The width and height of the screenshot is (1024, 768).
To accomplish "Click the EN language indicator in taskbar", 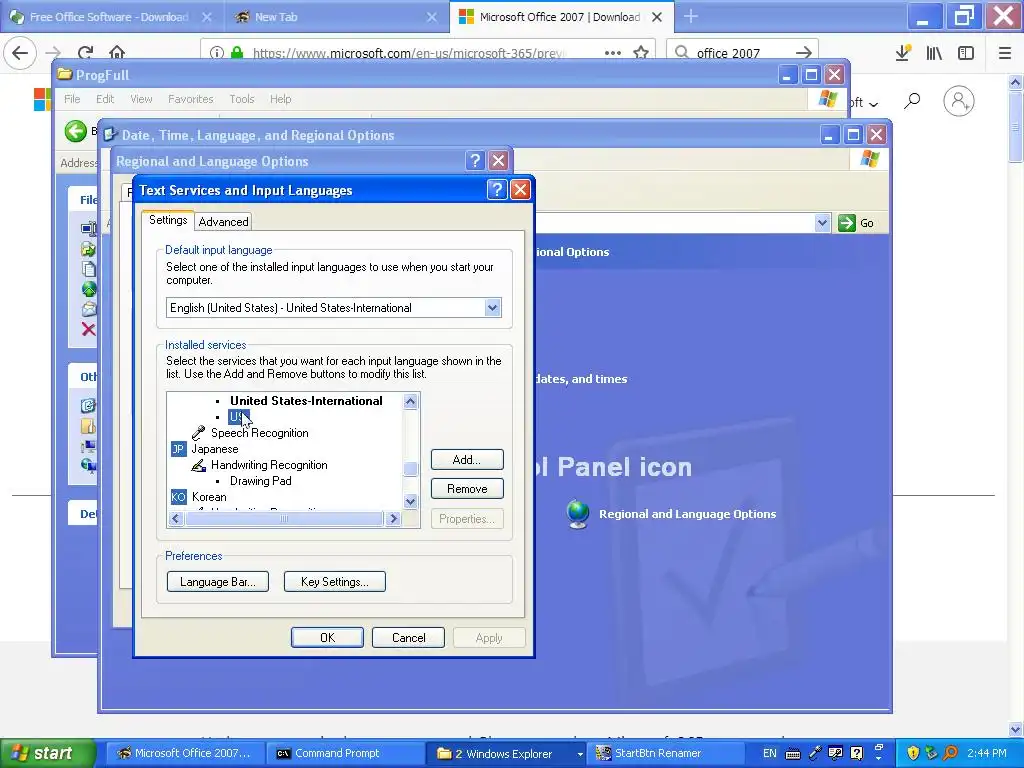I will pyautogui.click(x=770, y=754).
